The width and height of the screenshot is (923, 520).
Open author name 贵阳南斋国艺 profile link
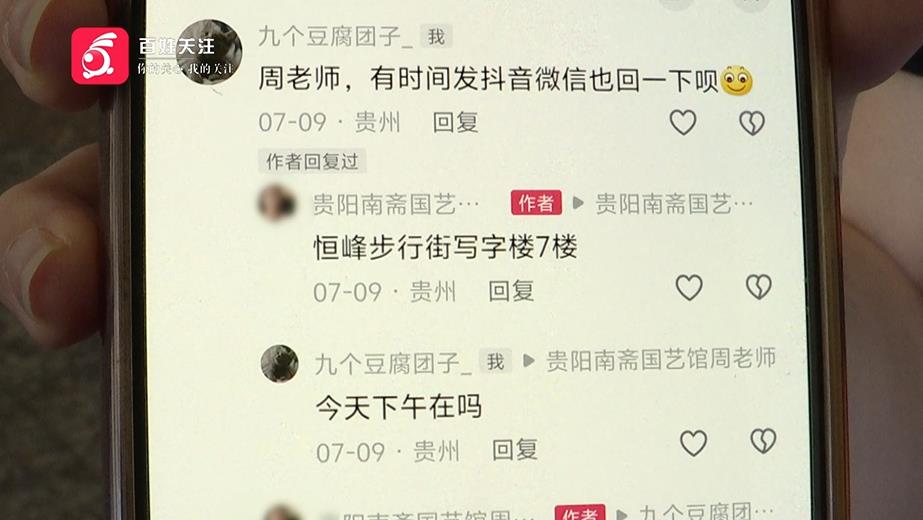(x=396, y=204)
